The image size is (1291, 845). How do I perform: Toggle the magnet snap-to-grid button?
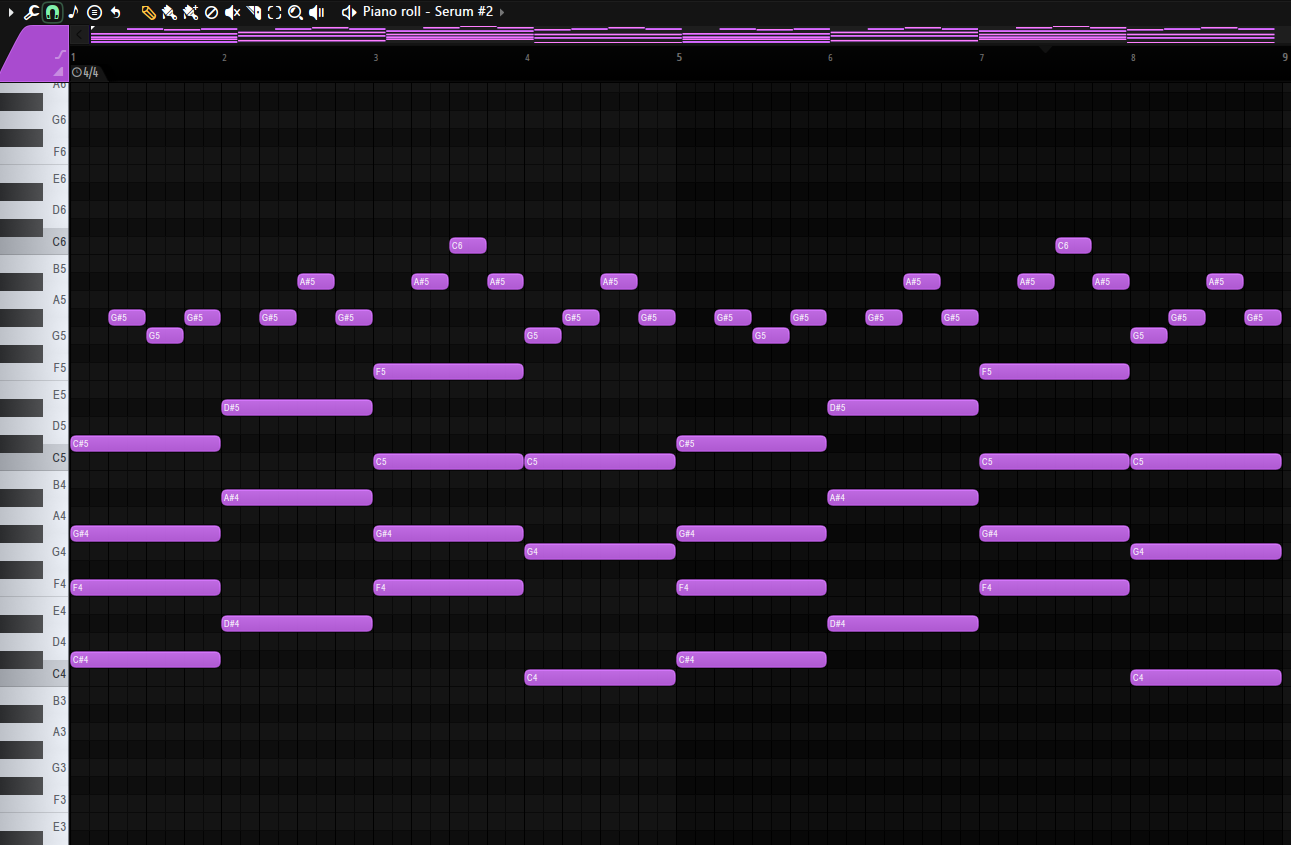click(52, 12)
